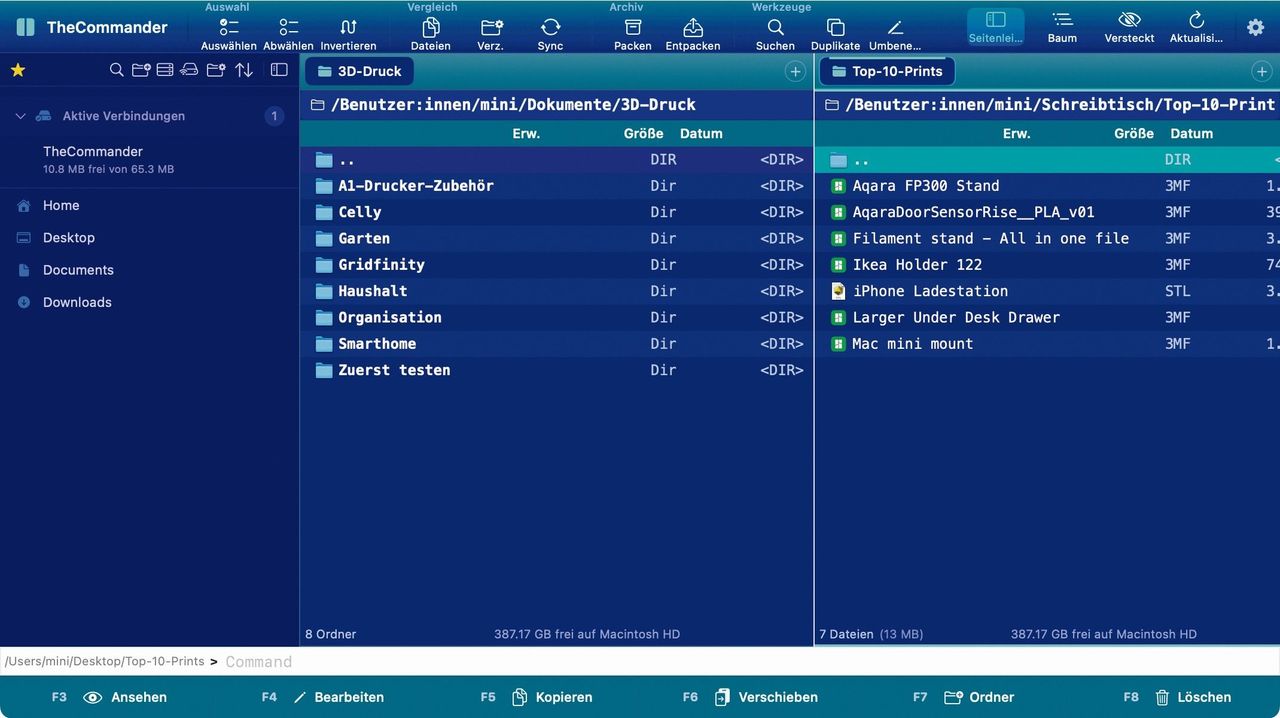Select the Garten folder

556,238
